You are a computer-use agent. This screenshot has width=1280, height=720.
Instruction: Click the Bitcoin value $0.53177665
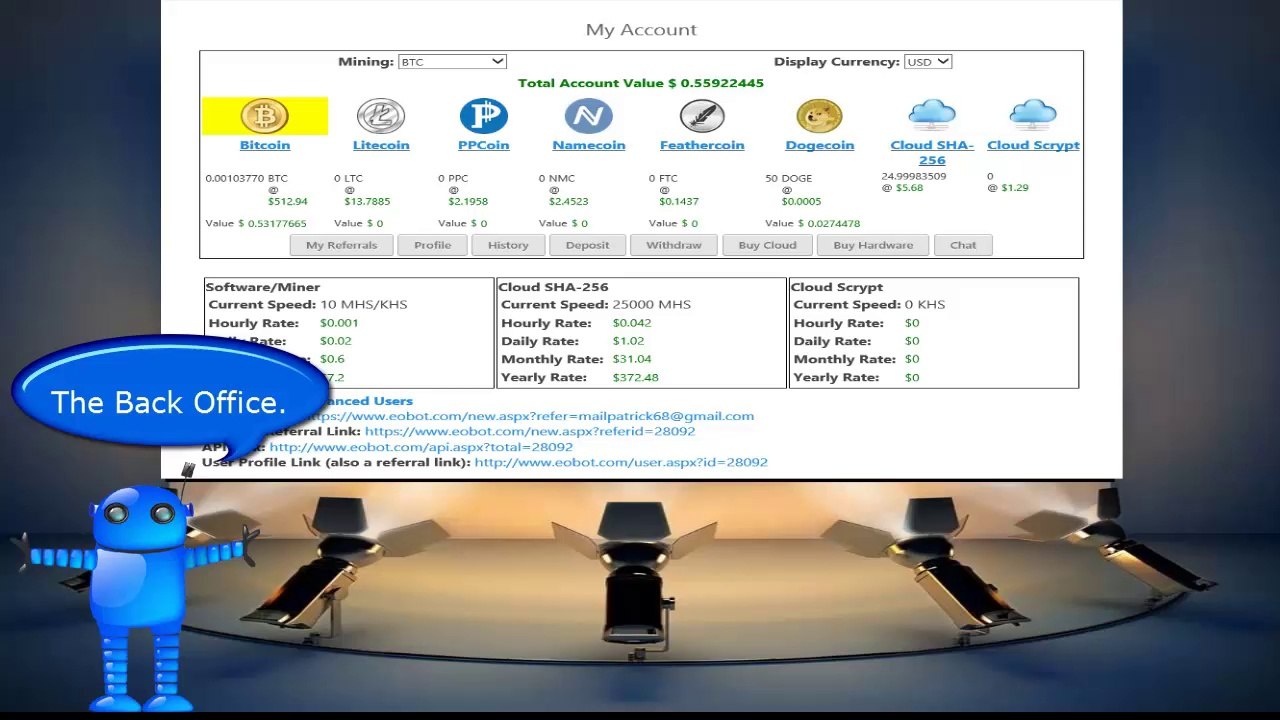click(272, 223)
